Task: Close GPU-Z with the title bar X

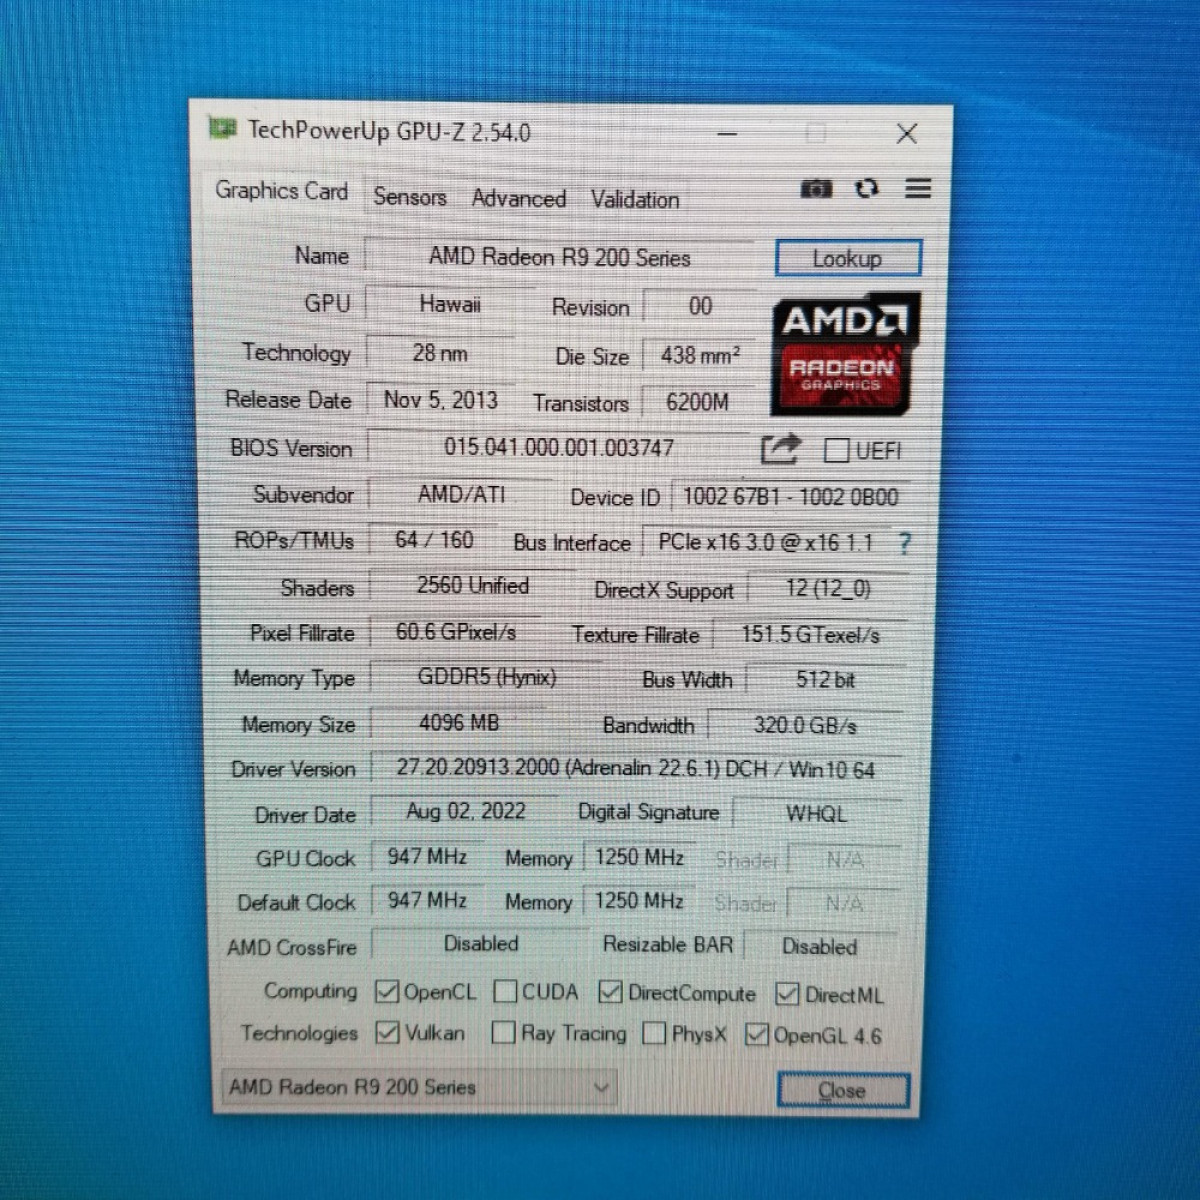Action: [907, 134]
